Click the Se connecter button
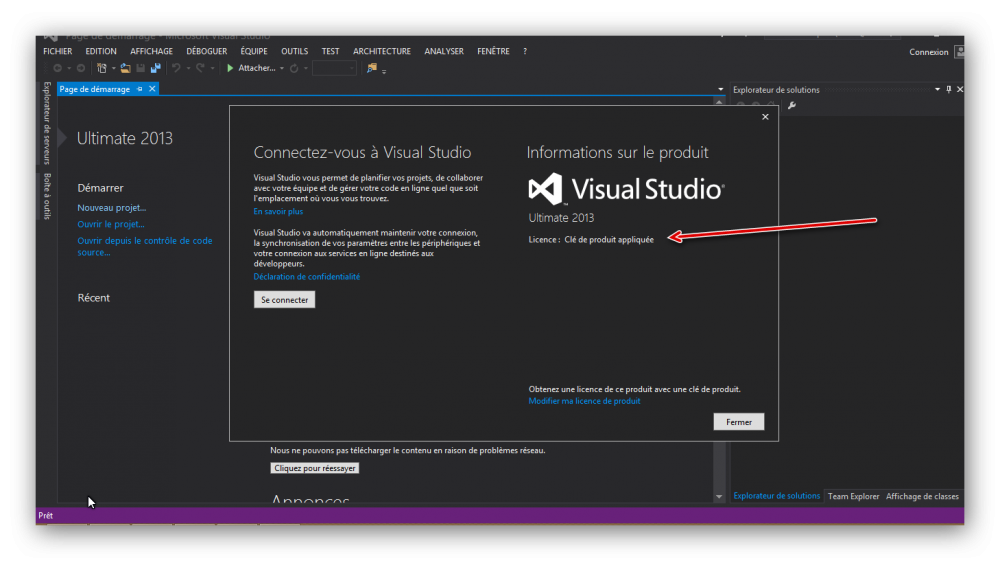The height and width of the screenshot is (561, 1000). [x=284, y=300]
